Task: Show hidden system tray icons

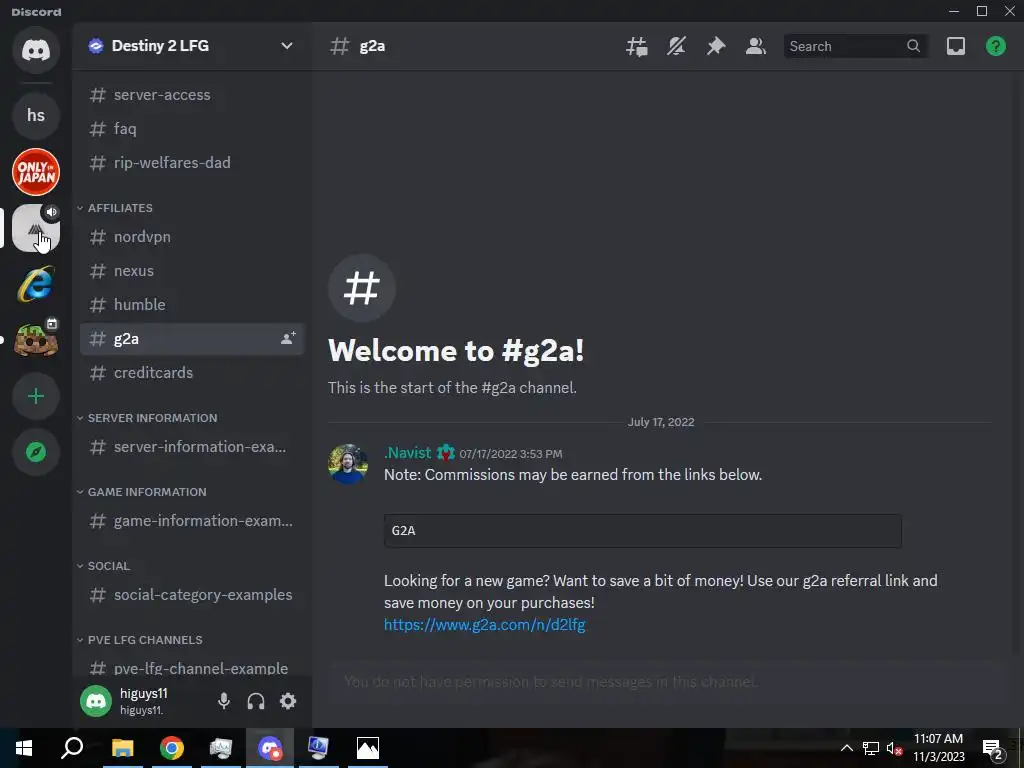Action: [846, 748]
